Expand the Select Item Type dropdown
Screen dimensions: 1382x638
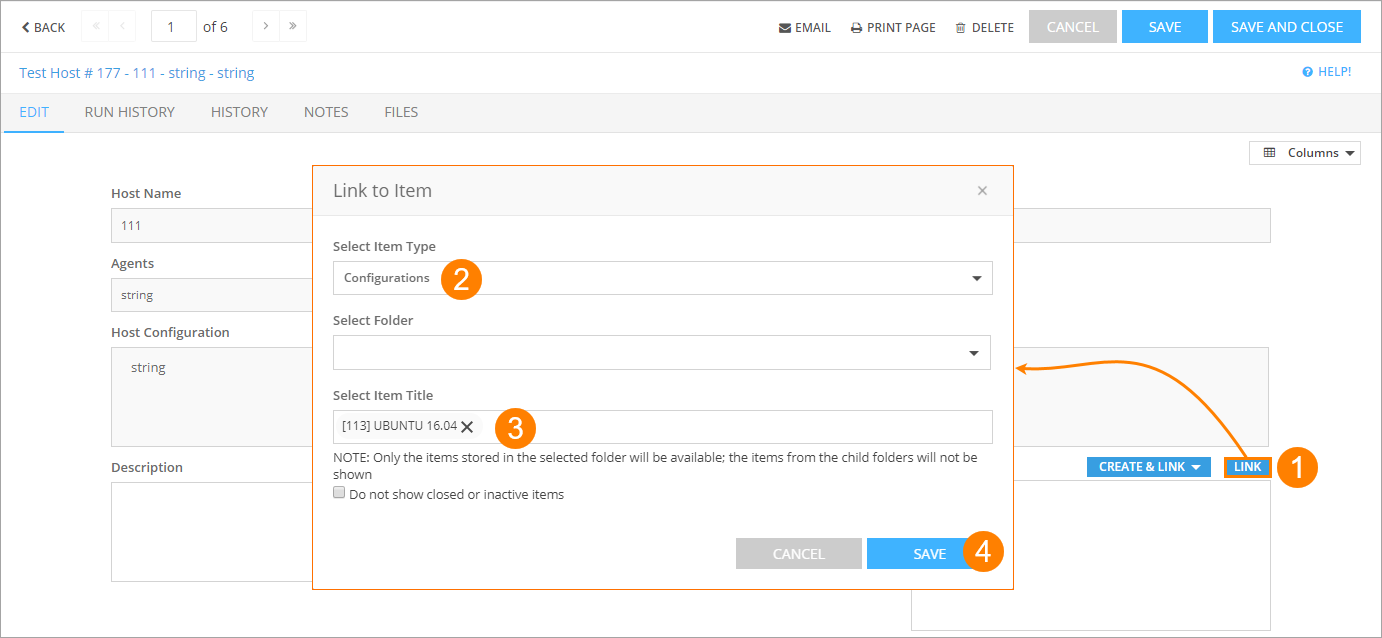click(x=662, y=278)
